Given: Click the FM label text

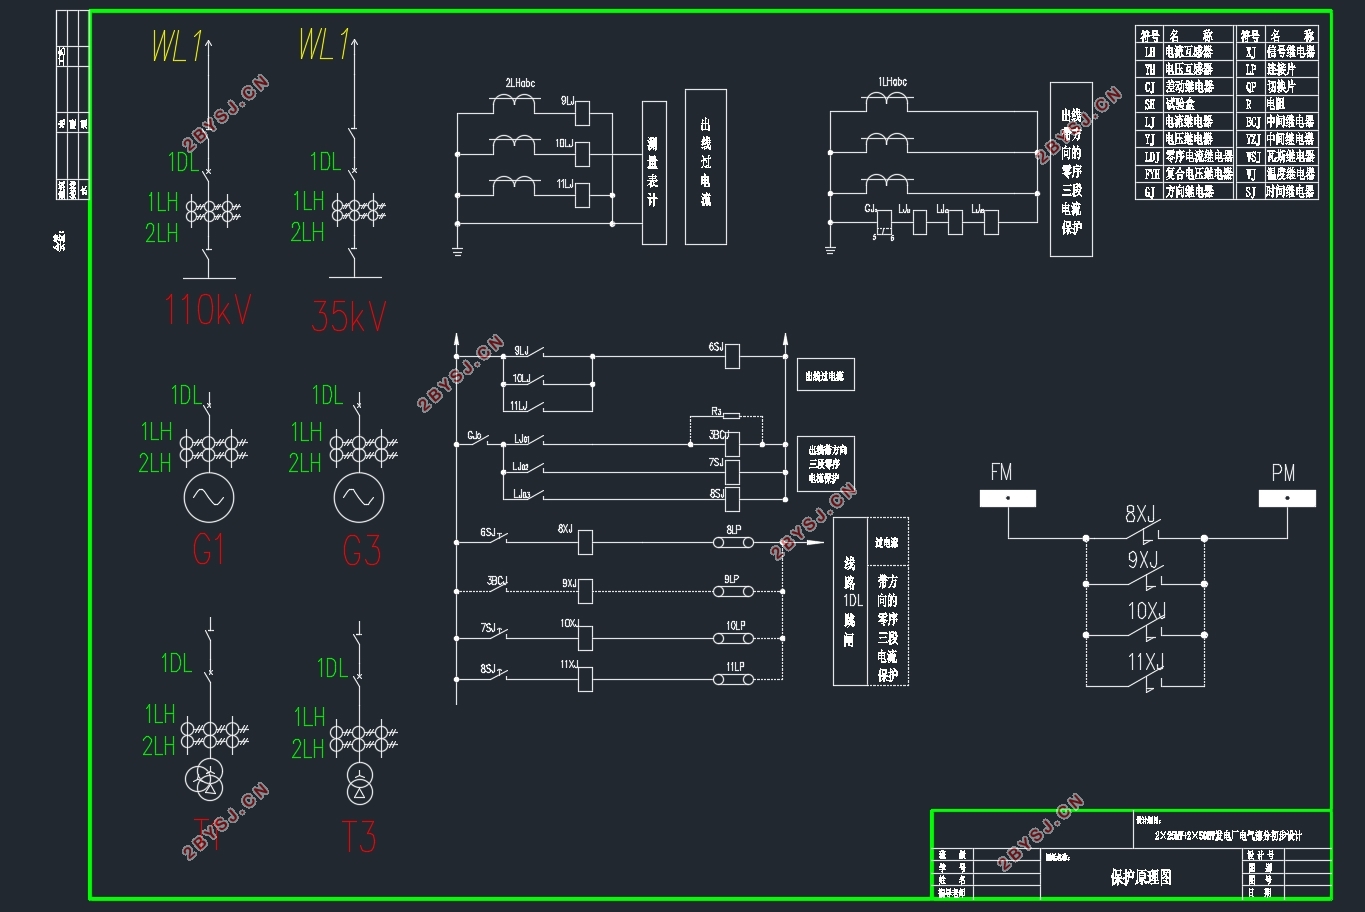Looking at the screenshot, I should click(1001, 472).
